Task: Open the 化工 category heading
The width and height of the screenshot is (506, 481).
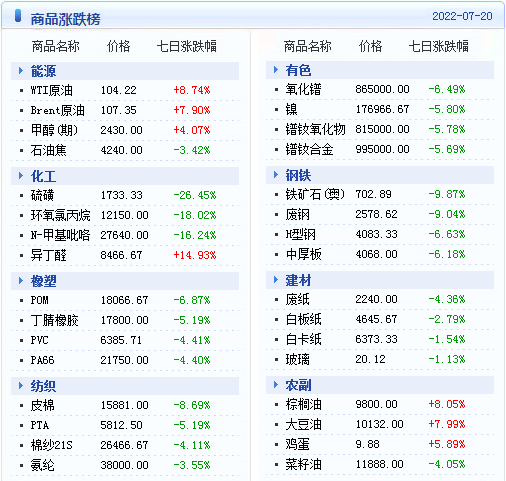Action: coord(43,176)
